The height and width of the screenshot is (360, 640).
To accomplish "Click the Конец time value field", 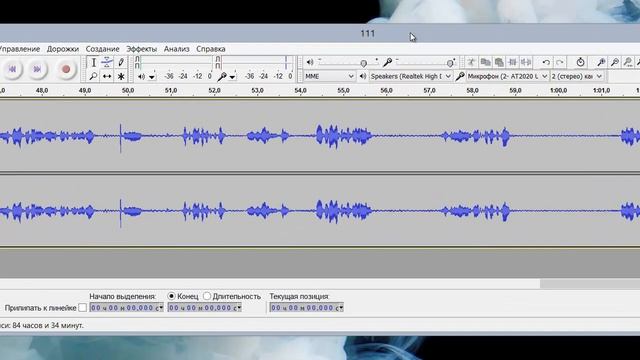I will [204, 308].
